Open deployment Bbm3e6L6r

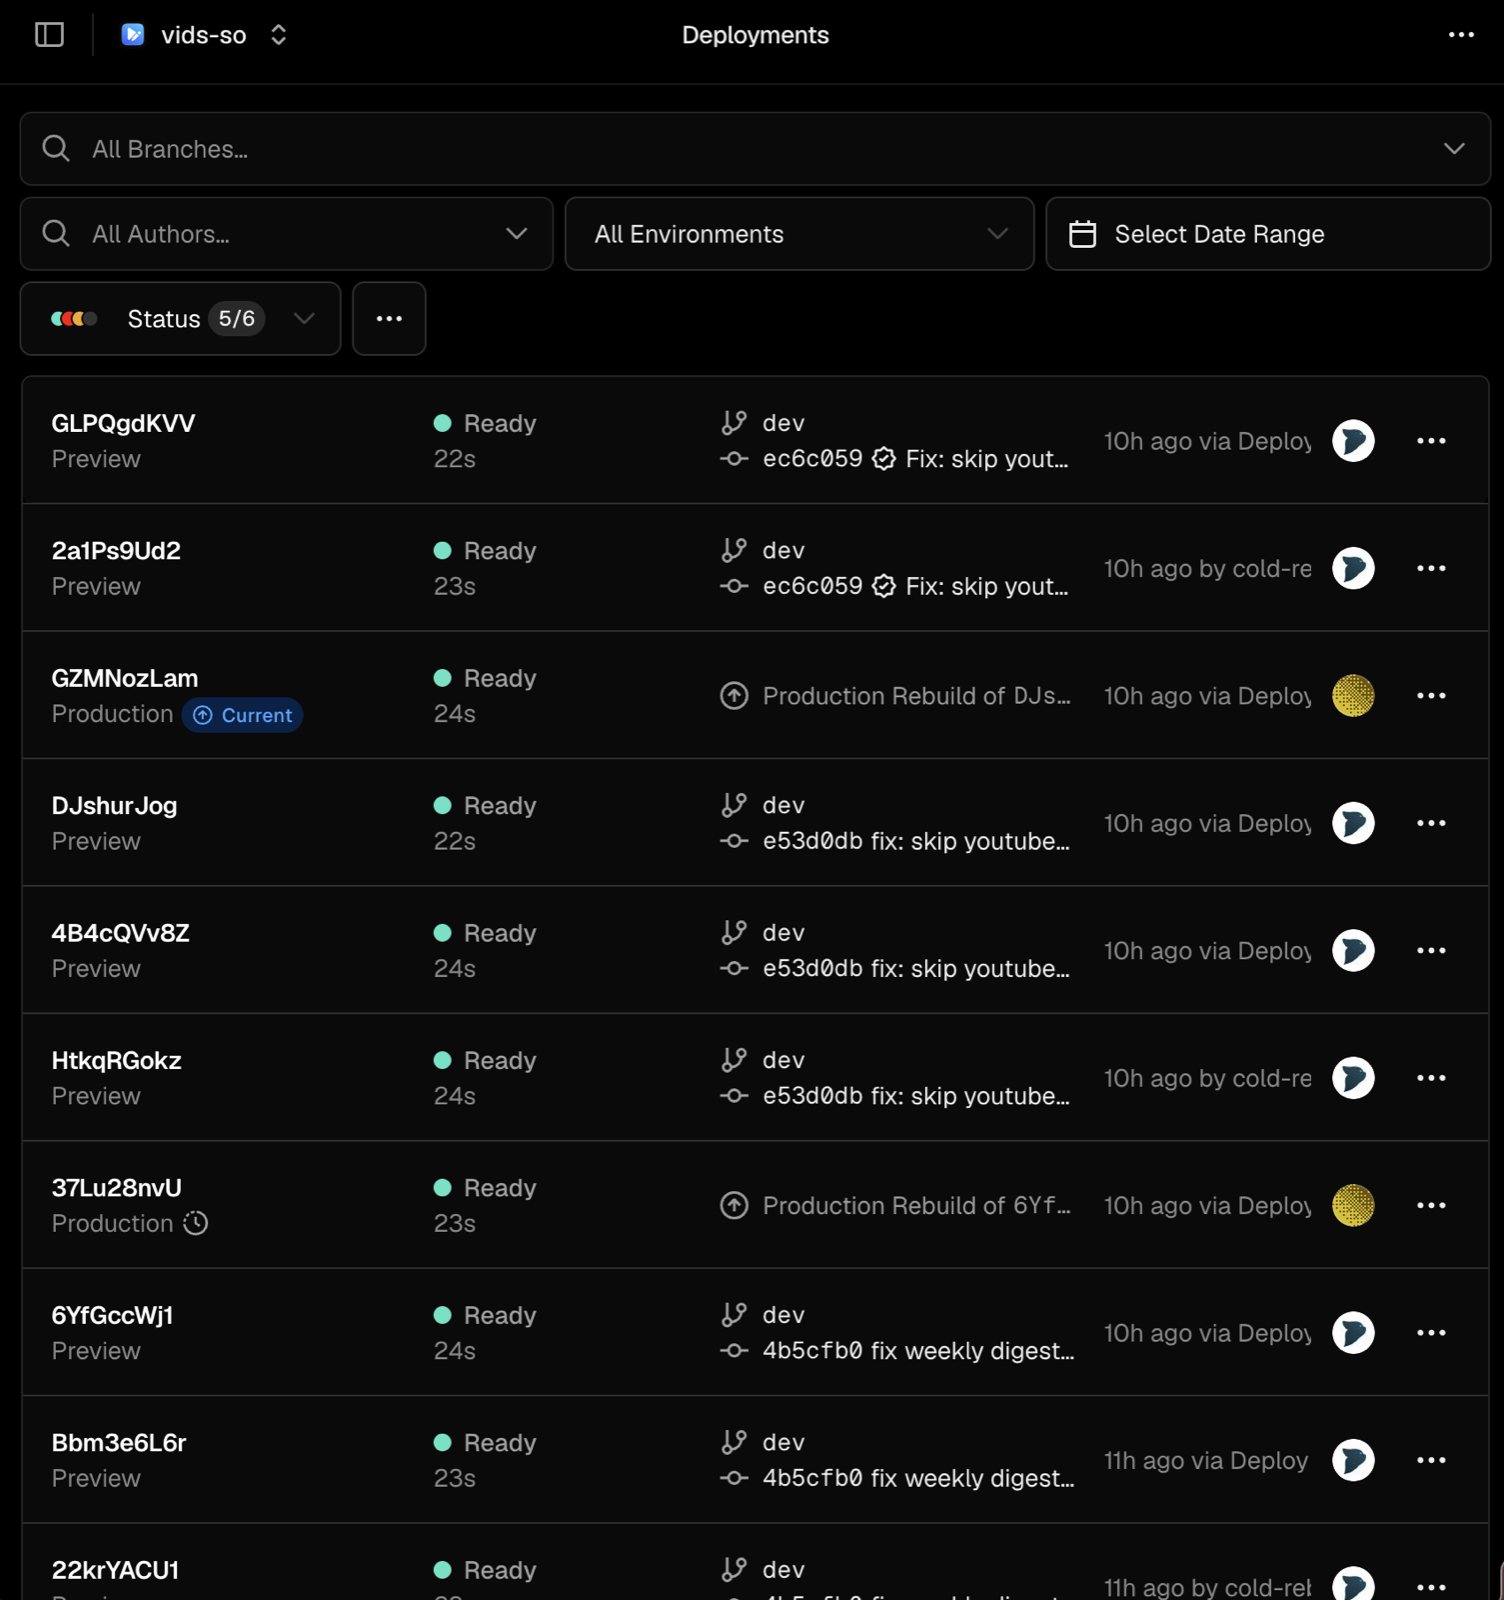pyautogui.click(x=119, y=1443)
